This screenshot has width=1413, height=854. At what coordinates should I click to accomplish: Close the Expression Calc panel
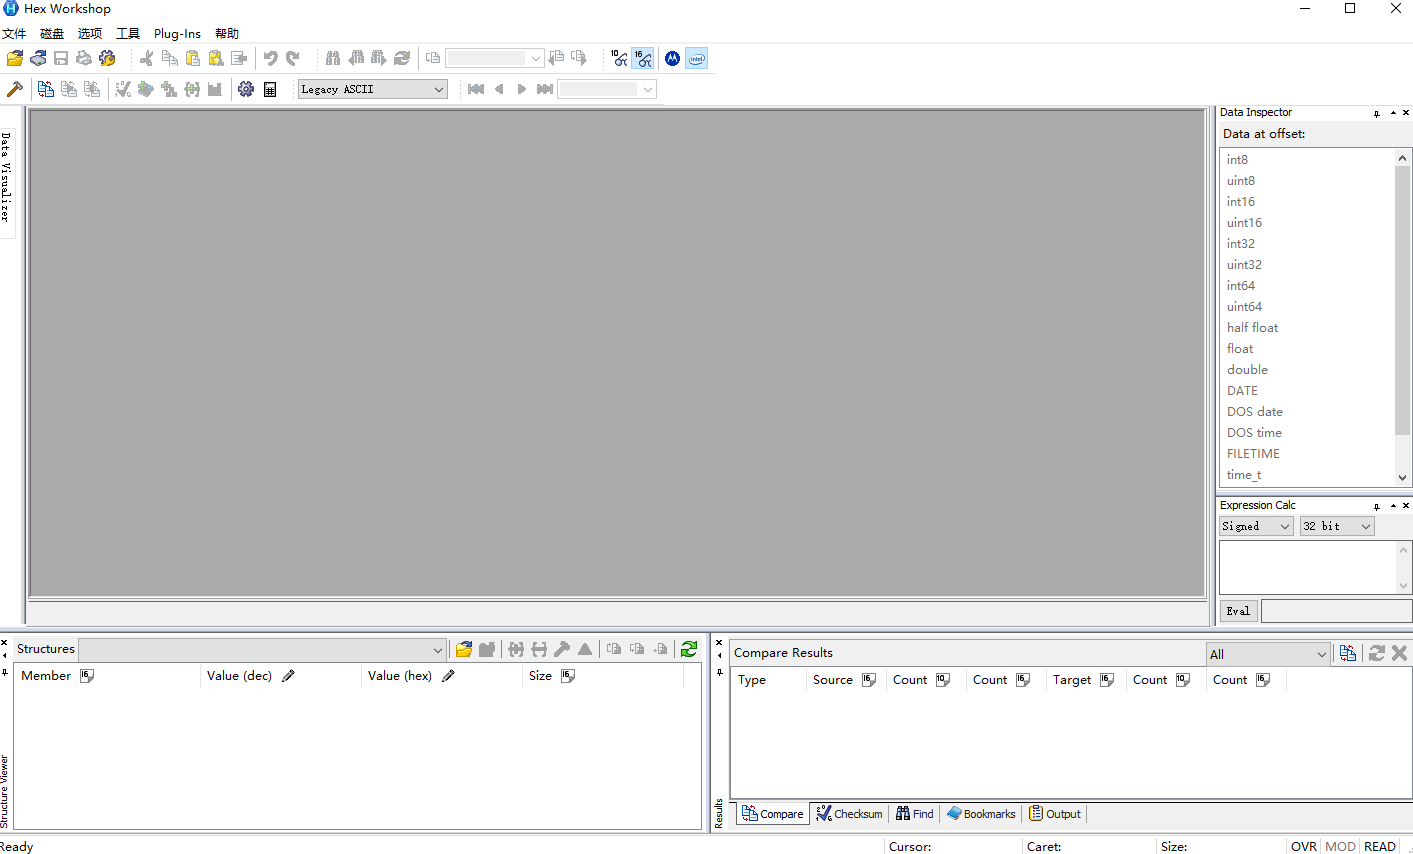[1406, 506]
